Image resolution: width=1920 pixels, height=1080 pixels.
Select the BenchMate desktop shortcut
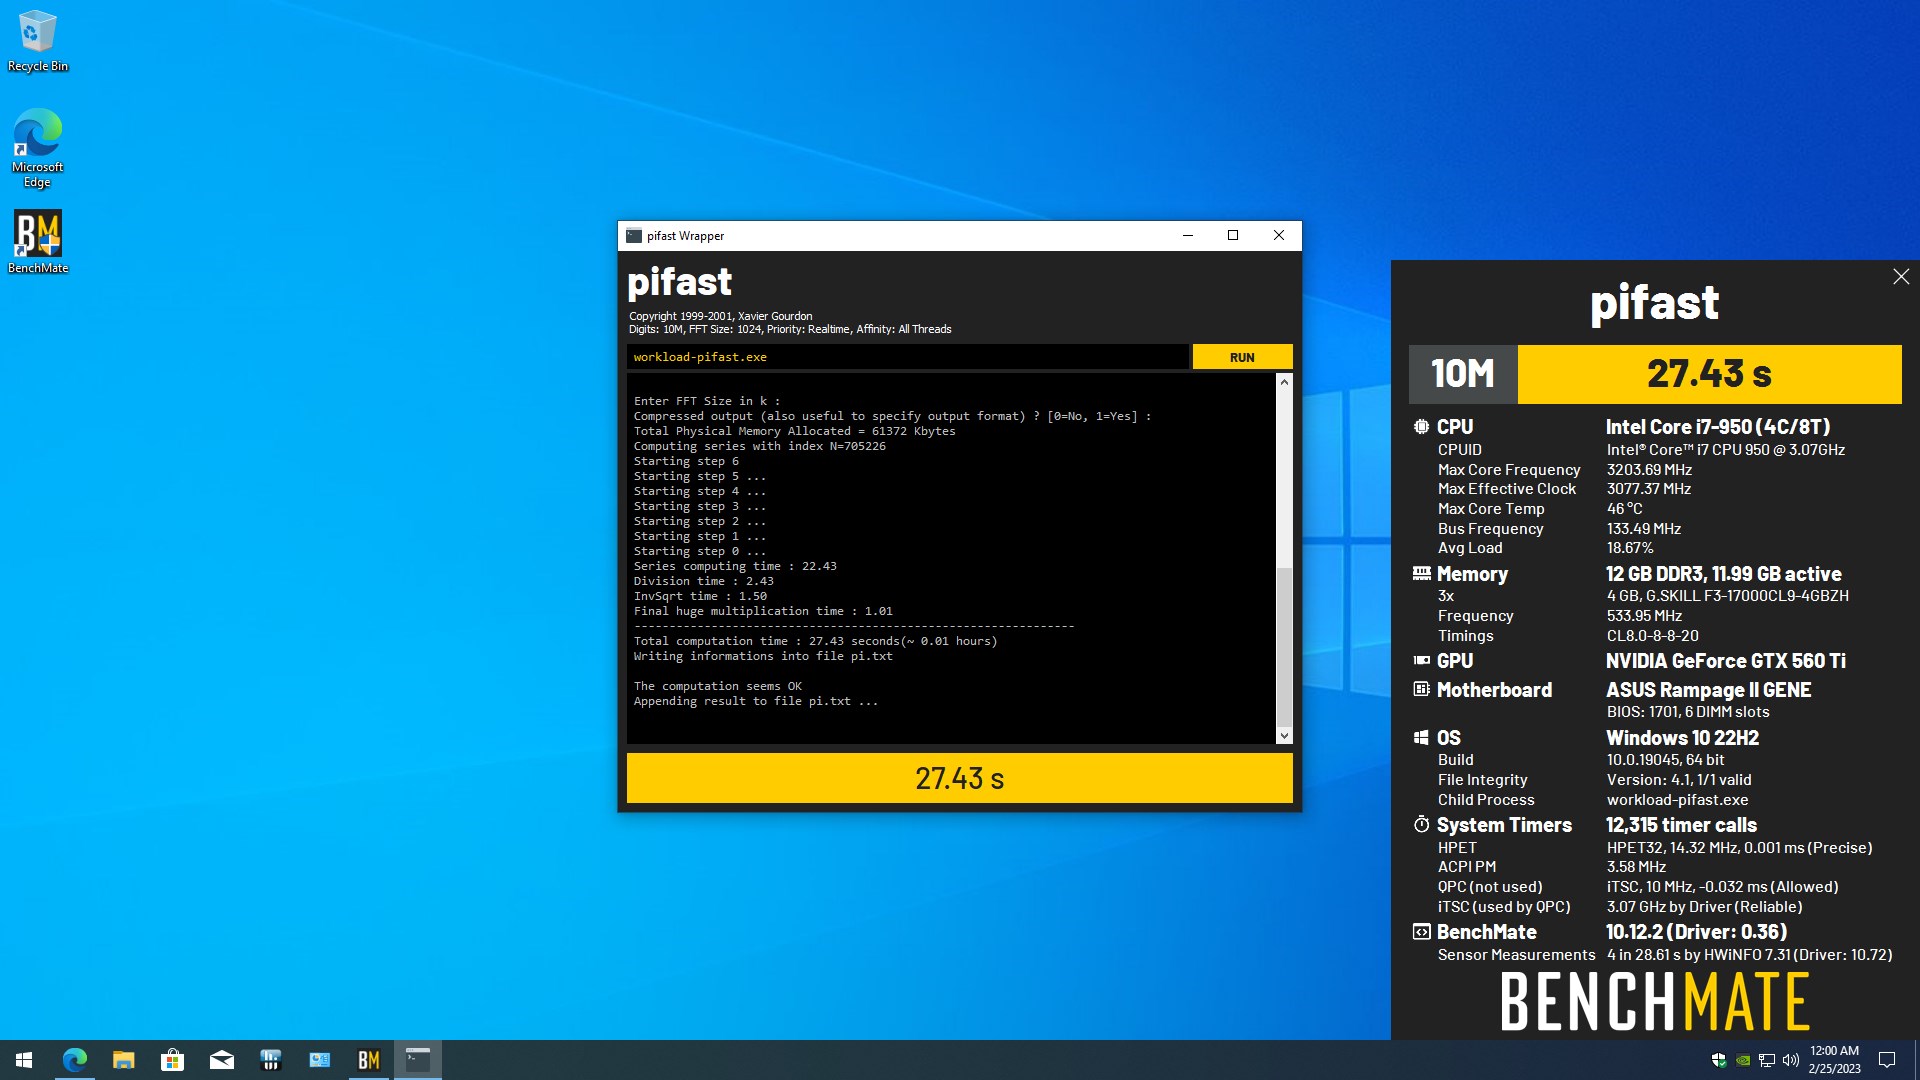pos(38,241)
